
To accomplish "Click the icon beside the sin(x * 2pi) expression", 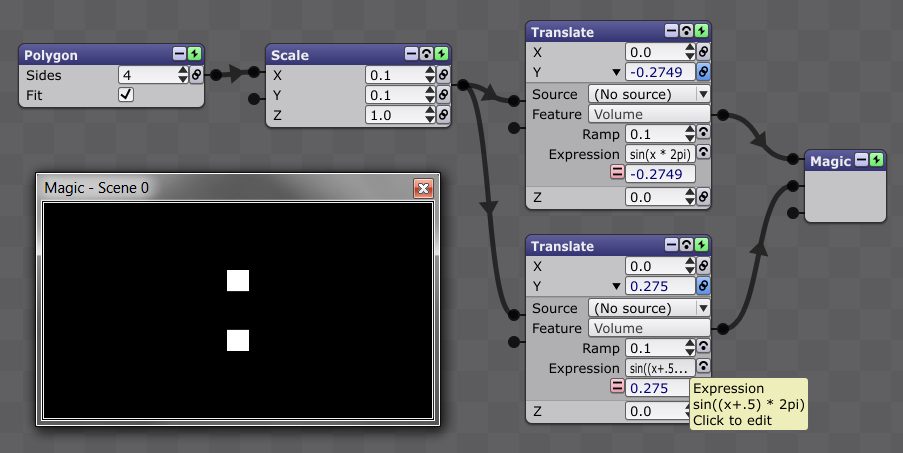I will tap(703, 153).
